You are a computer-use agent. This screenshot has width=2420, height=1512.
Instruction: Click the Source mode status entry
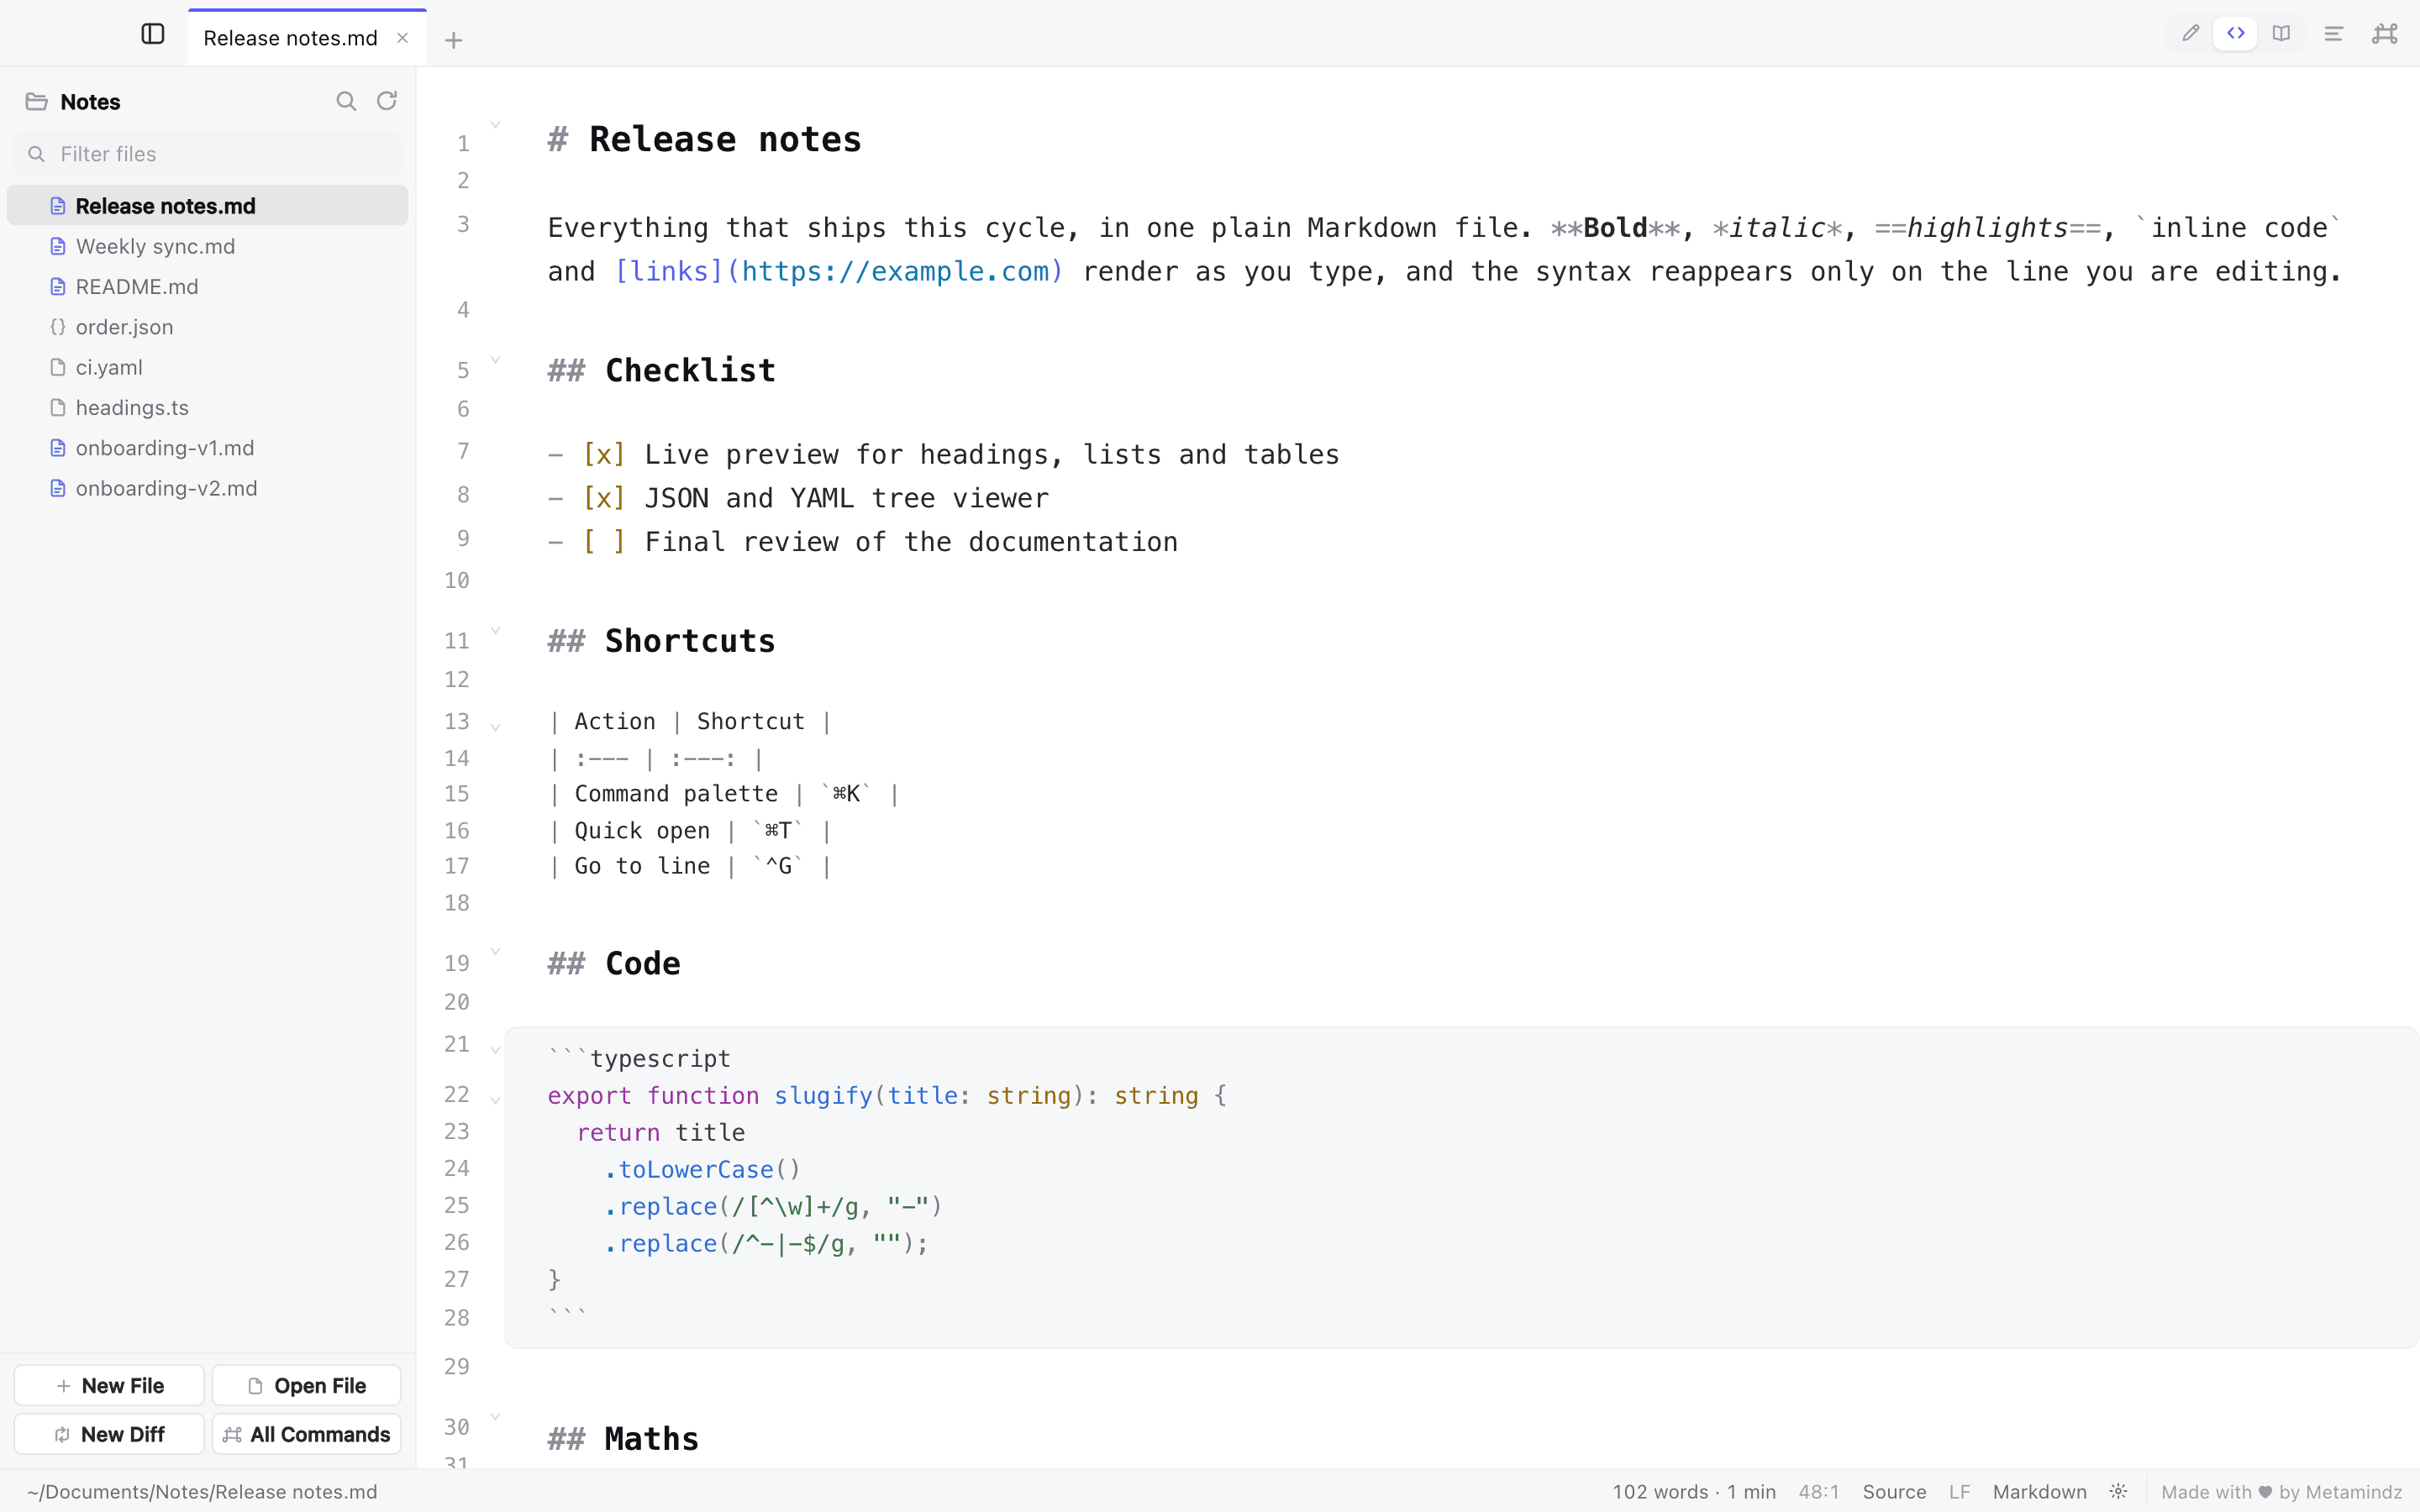click(x=1894, y=1491)
